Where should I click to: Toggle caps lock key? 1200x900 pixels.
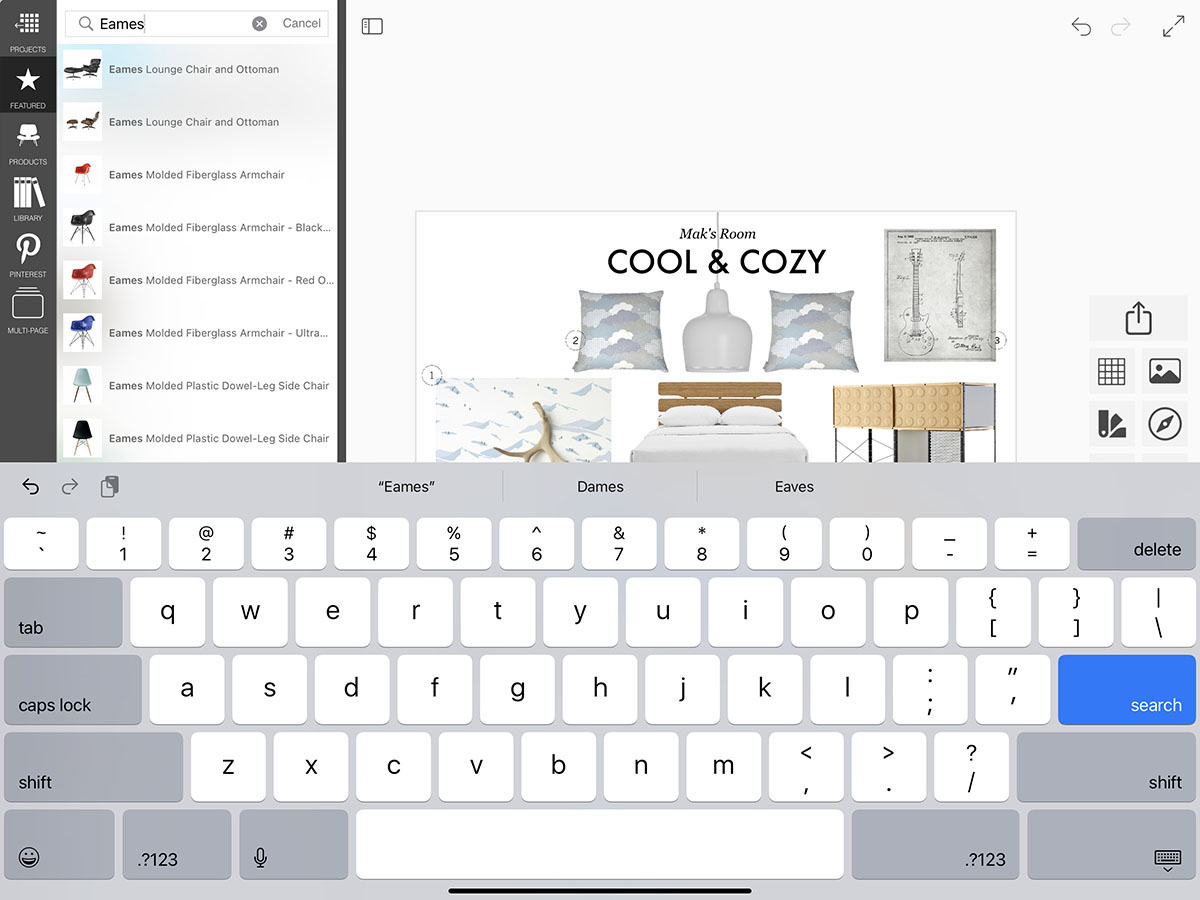[73, 690]
